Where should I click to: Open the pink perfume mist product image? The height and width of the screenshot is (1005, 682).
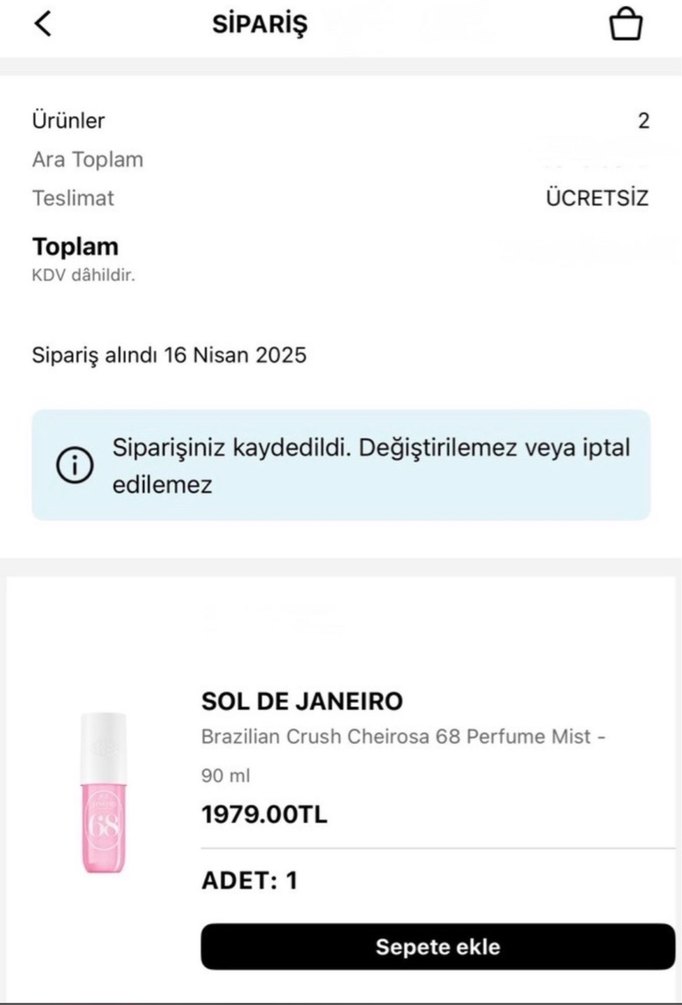[x=105, y=793]
